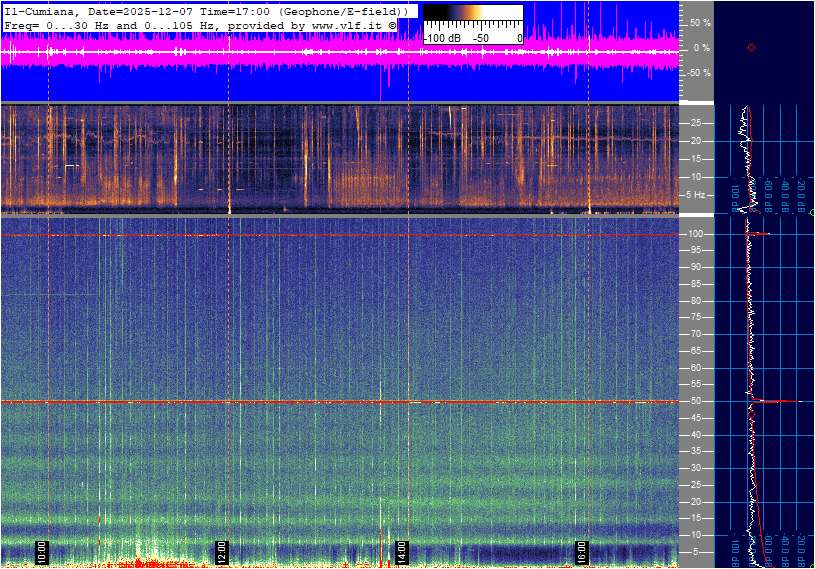Viewport: 815px width, 569px height.
Task: Click the 25 Hz tick on upper spectrogram axis
Action: [695, 123]
